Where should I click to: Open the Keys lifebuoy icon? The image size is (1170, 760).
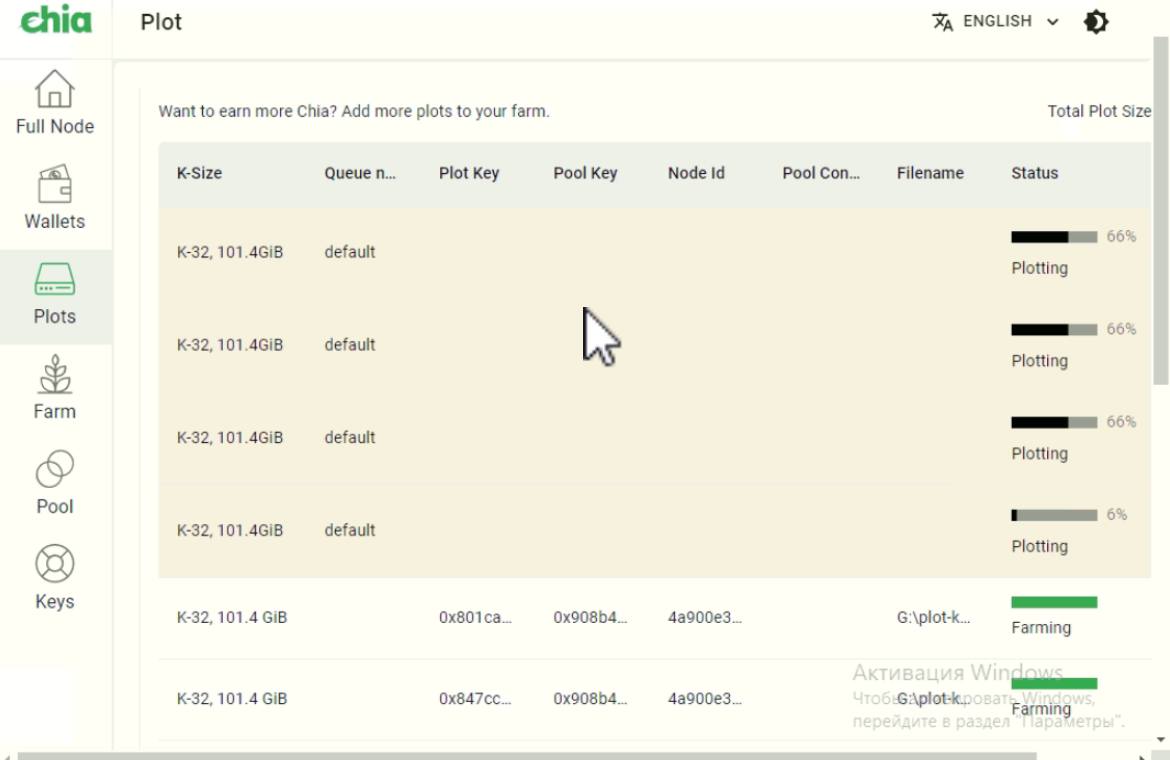(54, 563)
